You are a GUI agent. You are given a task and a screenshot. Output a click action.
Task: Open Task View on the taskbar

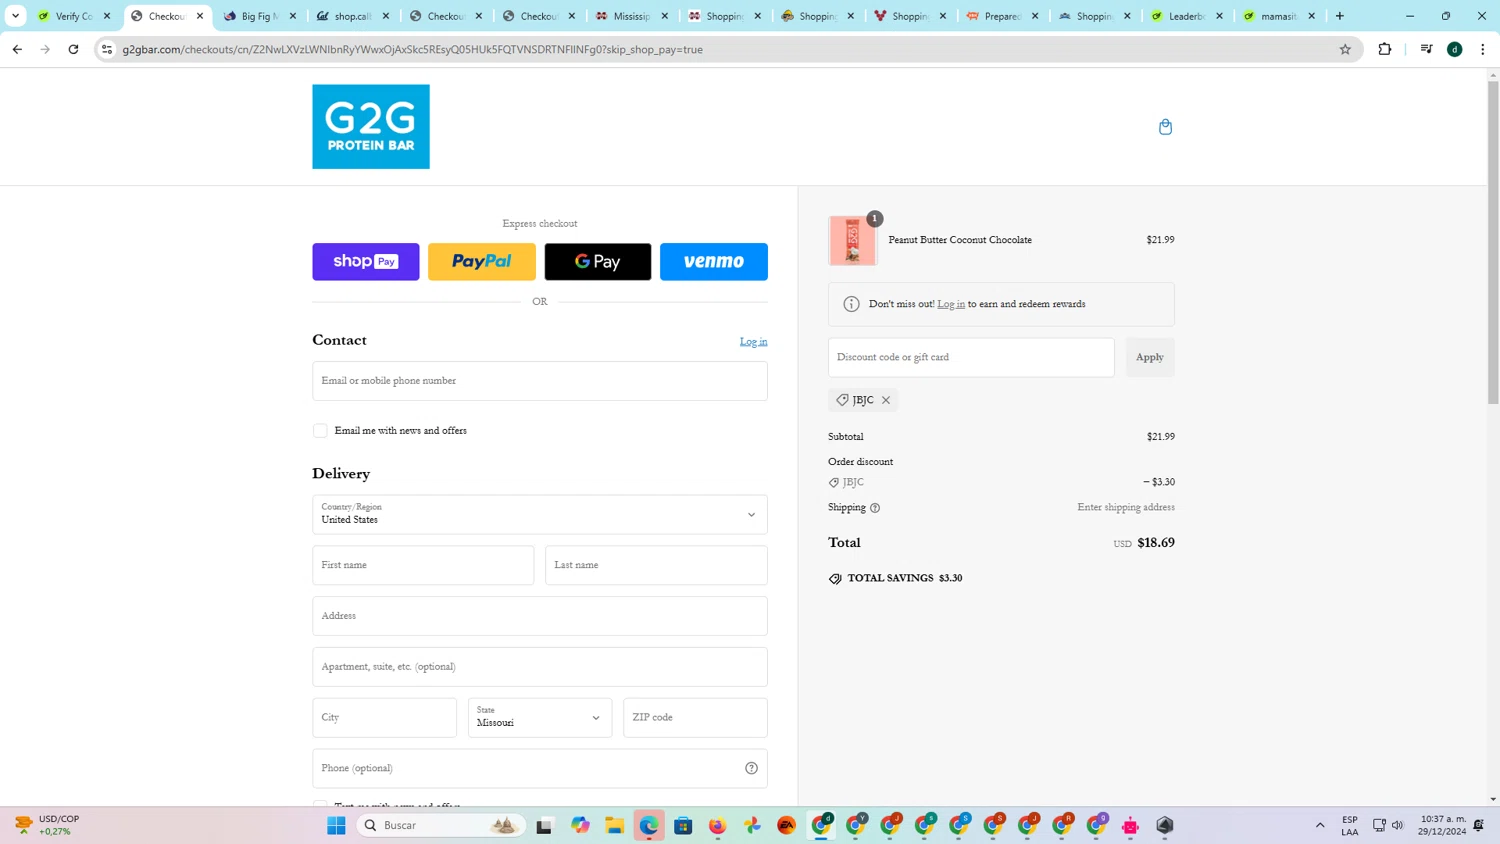[x=544, y=825]
